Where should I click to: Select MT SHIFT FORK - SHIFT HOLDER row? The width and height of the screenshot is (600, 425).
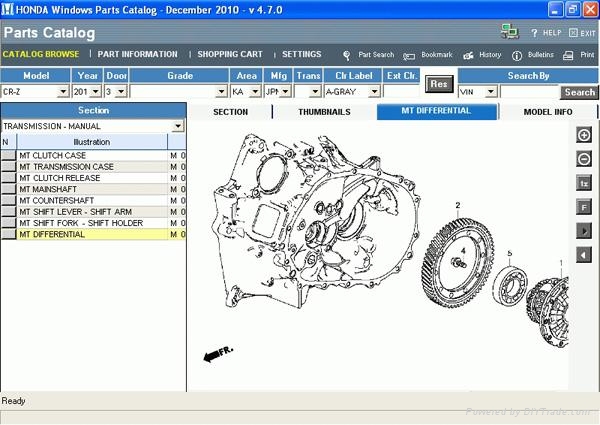tap(93, 223)
